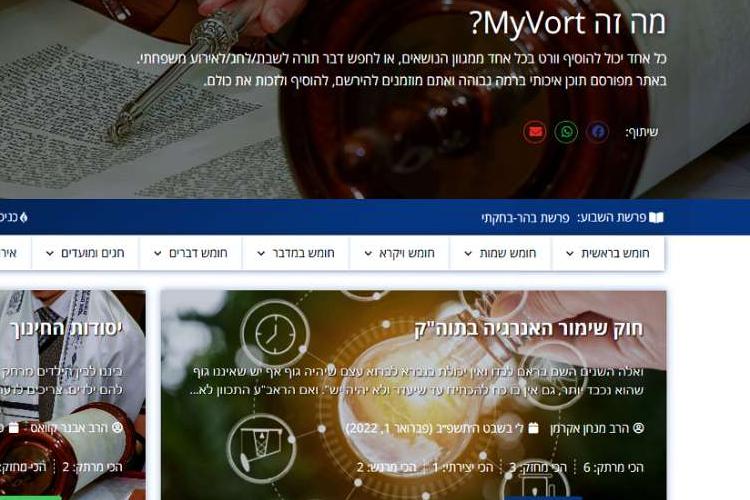The height and width of the screenshot is (500, 750).
Task: Share via the WhatsApp icon
Action: (x=566, y=132)
